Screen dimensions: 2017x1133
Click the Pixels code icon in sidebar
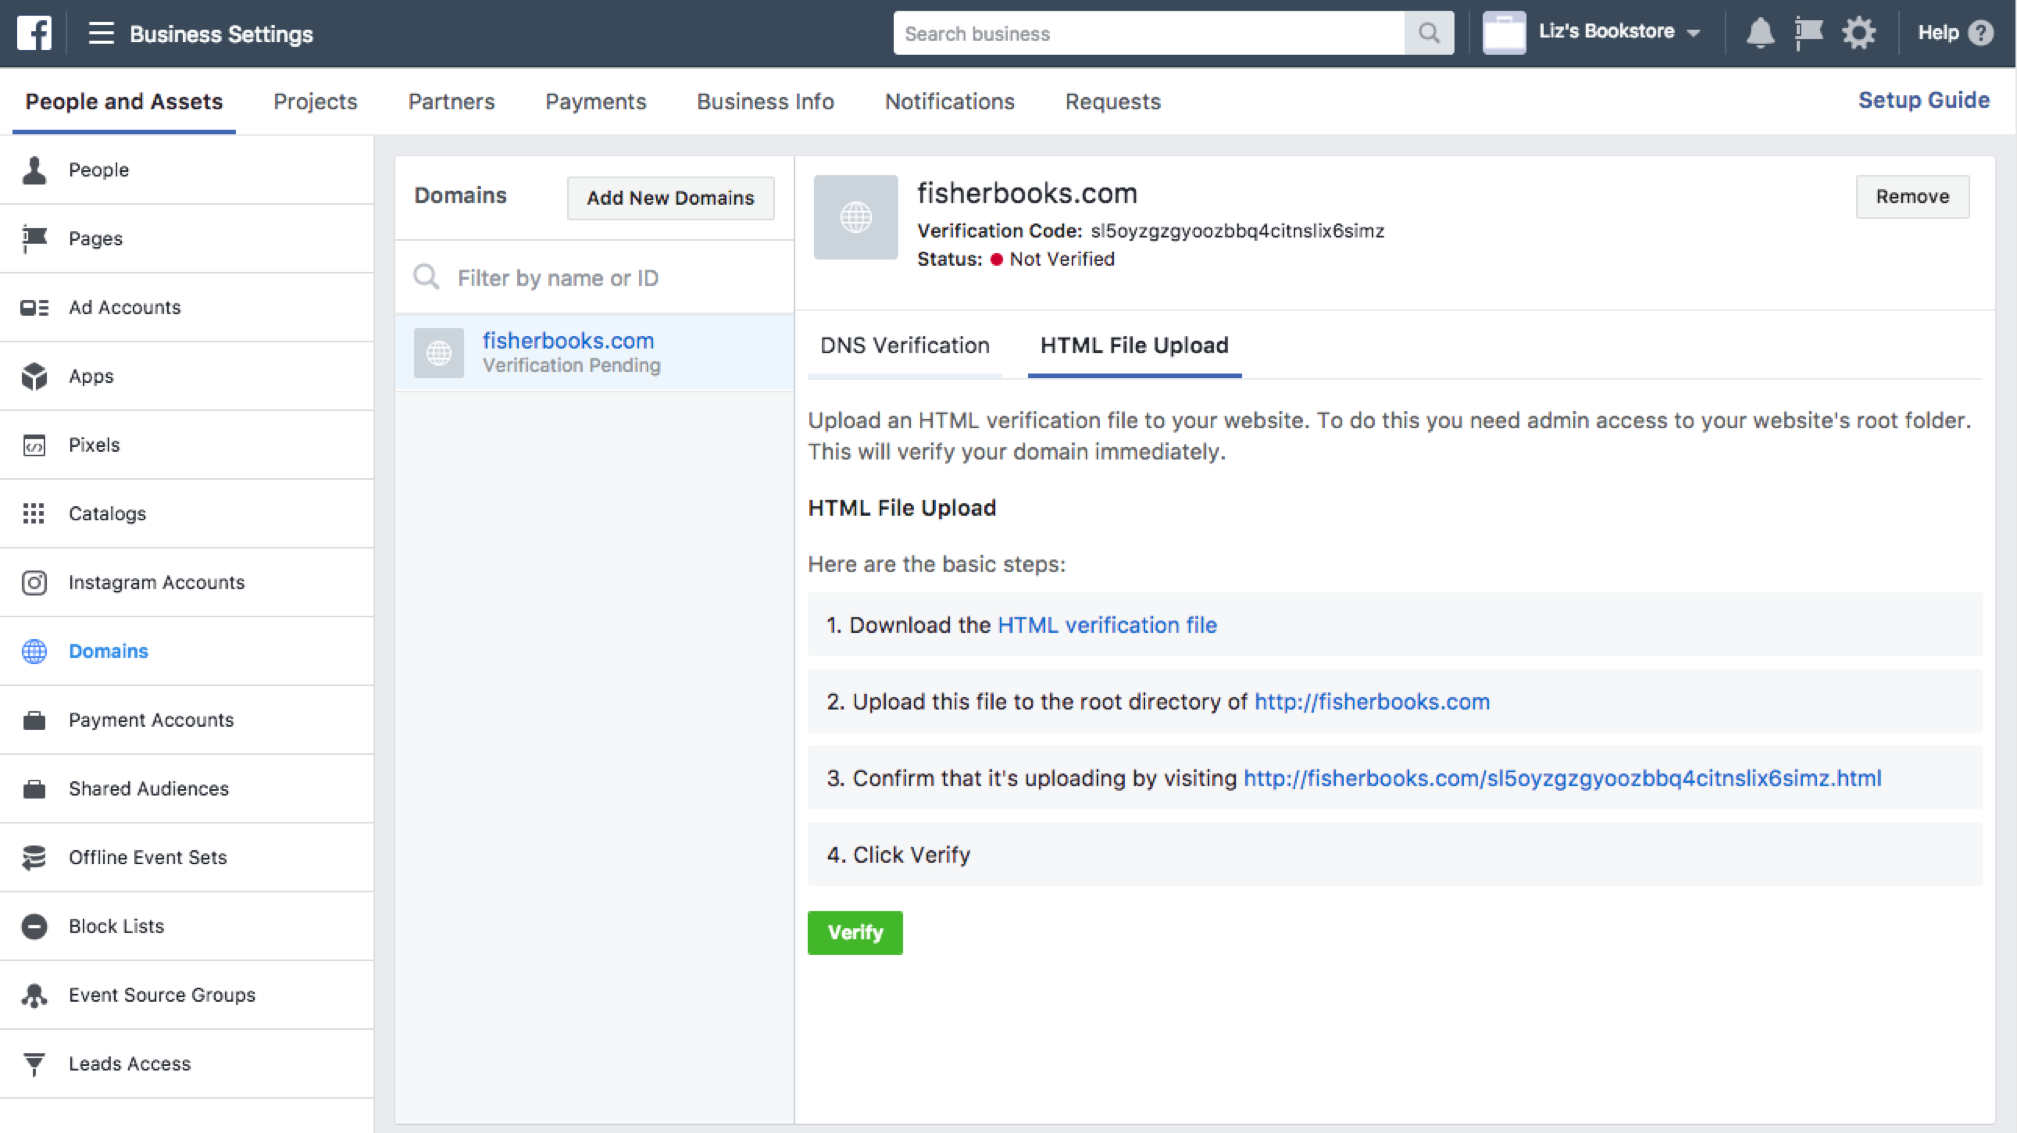tap(34, 445)
